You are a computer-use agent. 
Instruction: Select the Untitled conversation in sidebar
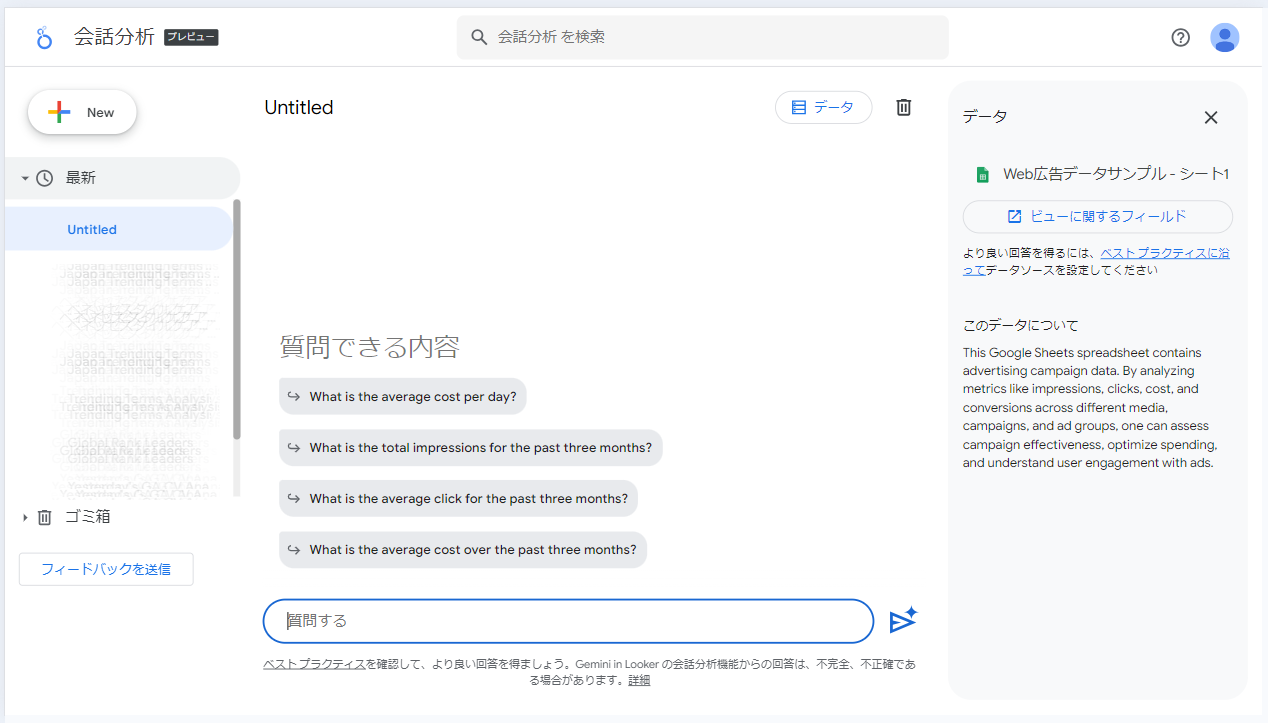click(92, 229)
